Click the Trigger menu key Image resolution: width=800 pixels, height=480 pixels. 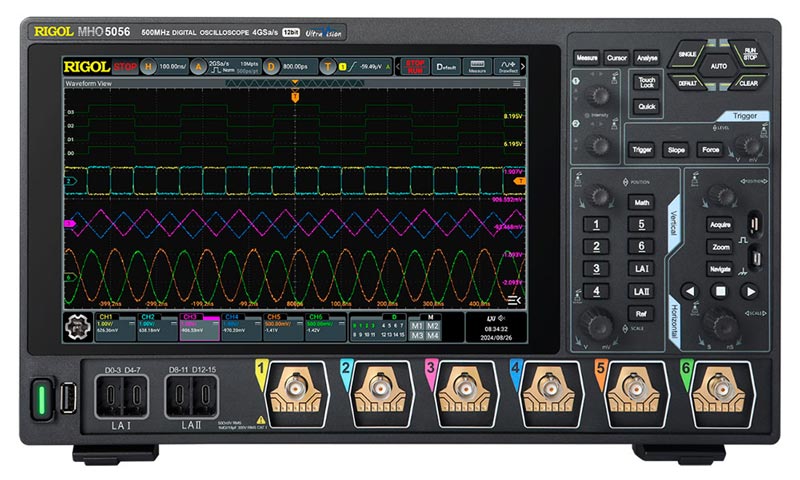[642, 149]
